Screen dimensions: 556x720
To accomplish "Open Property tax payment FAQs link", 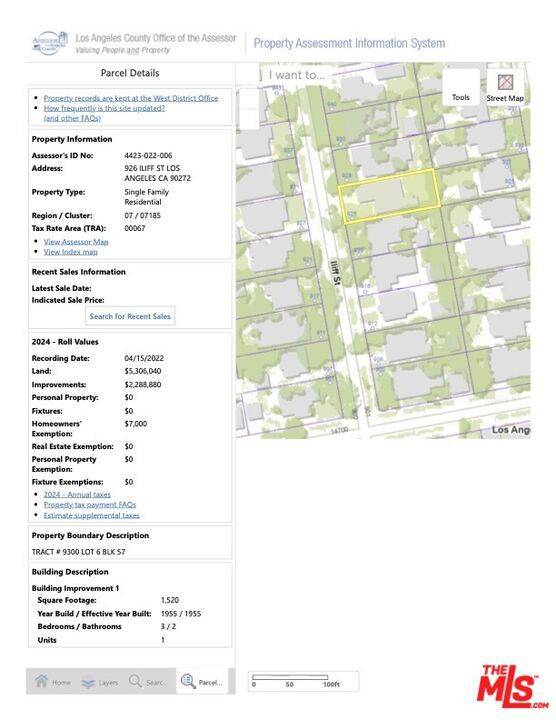I will click(x=90, y=504).
